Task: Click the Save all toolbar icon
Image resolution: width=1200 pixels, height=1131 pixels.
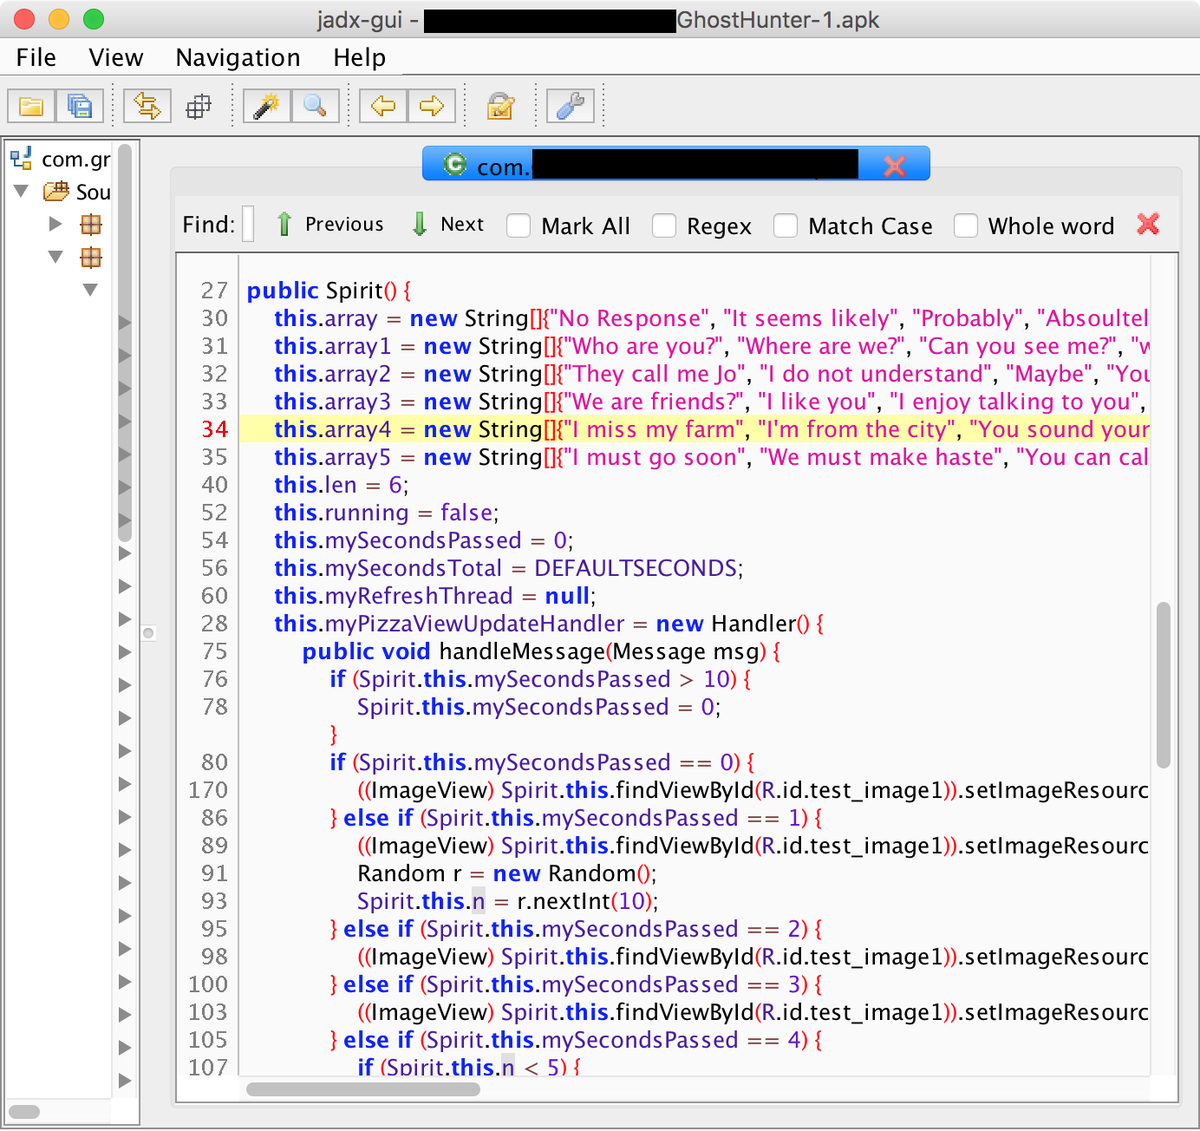Action: (x=79, y=106)
